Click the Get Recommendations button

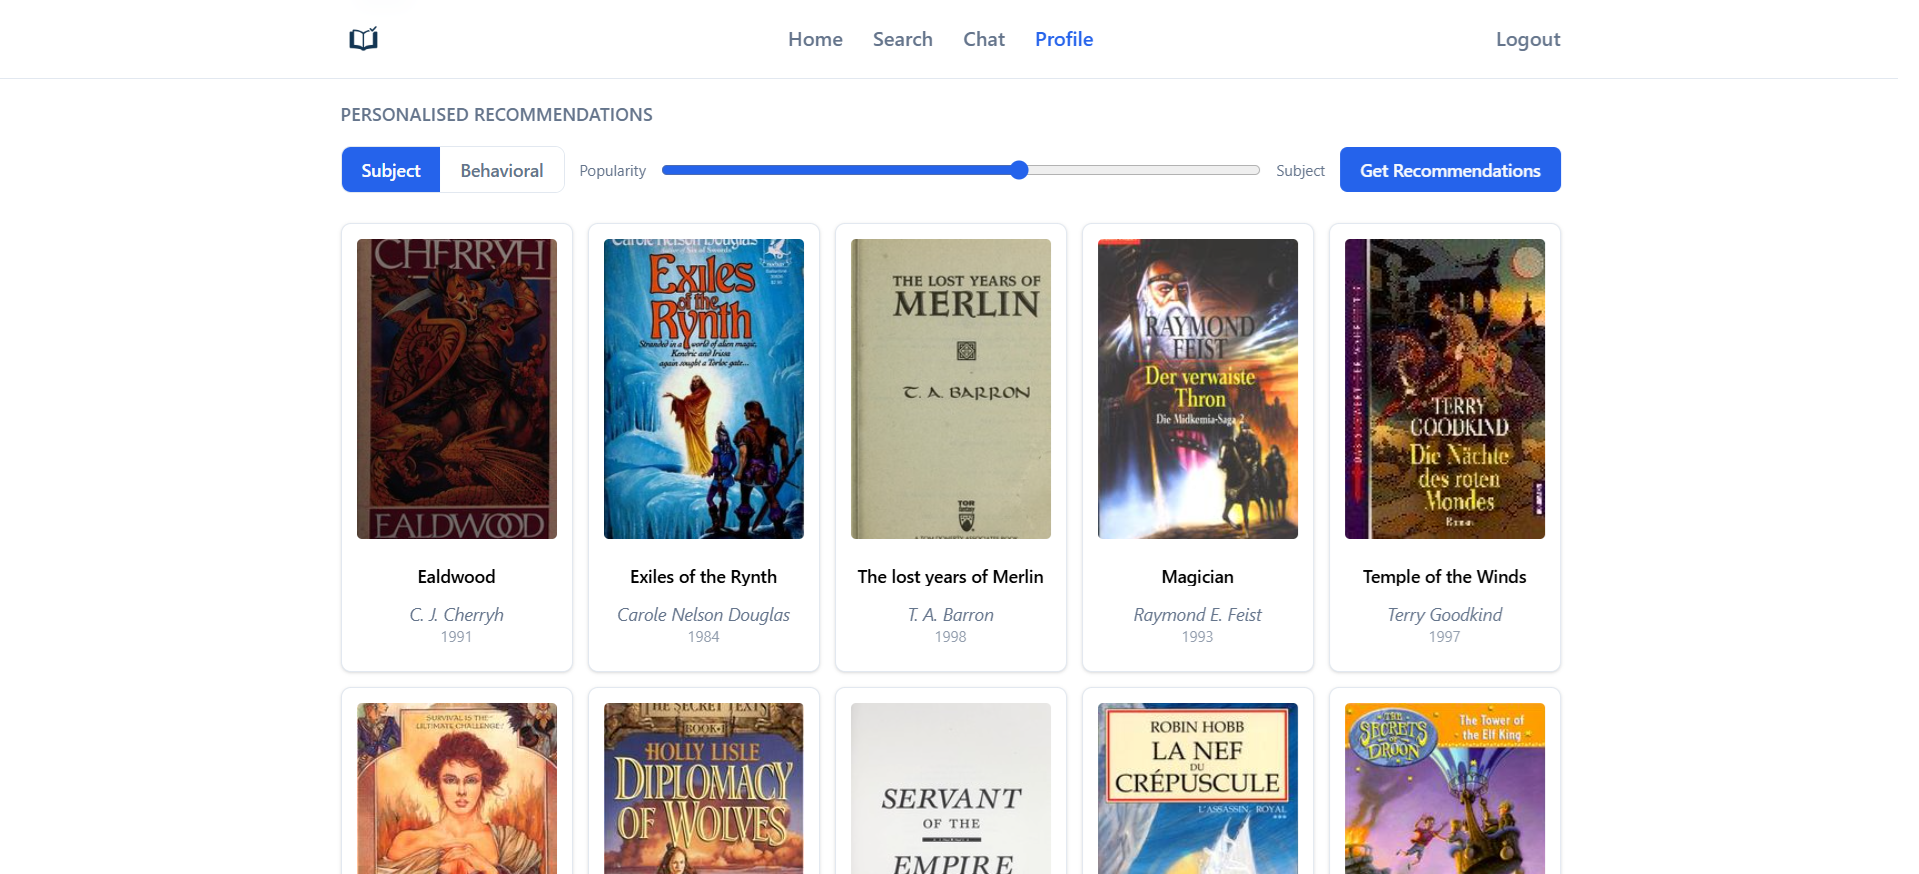pyautogui.click(x=1450, y=170)
